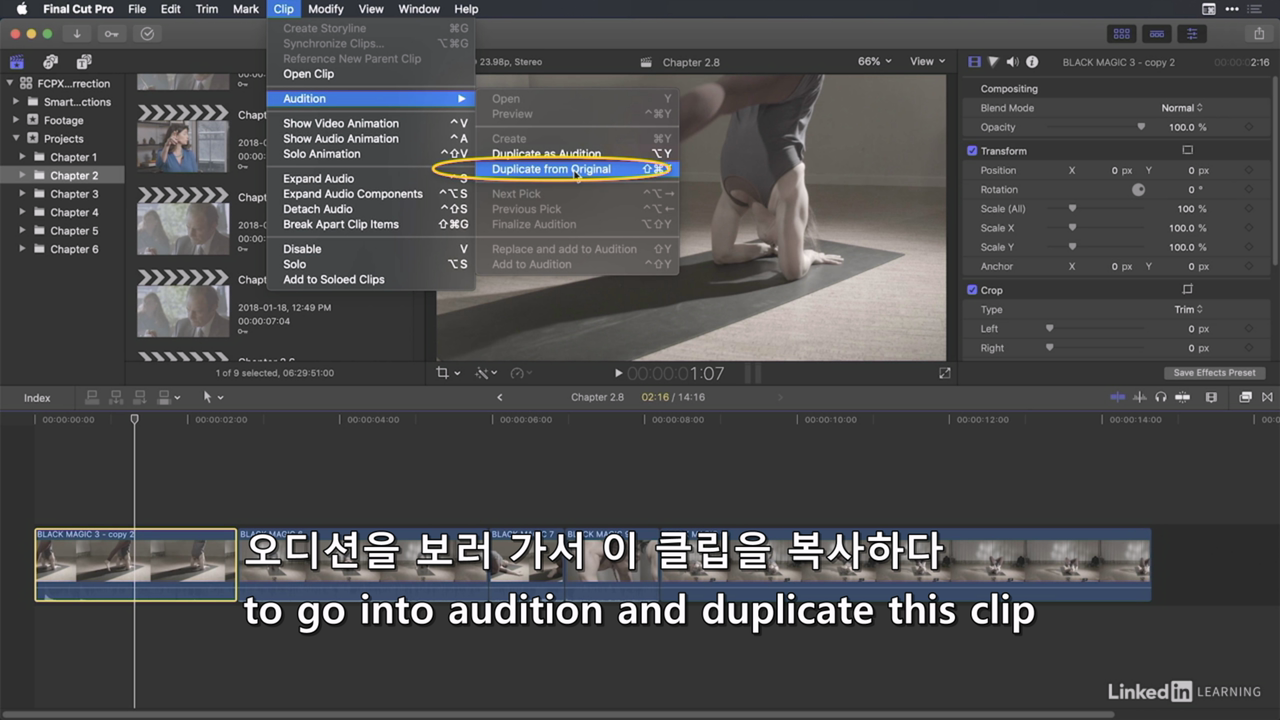Toggle the Timeline layout icon in toolbar
The image size is (1280, 720).
[1157, 33]
